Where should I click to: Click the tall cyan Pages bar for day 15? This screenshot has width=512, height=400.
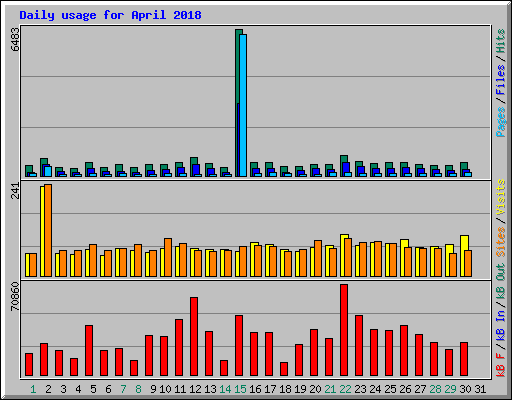coord(243,105)
